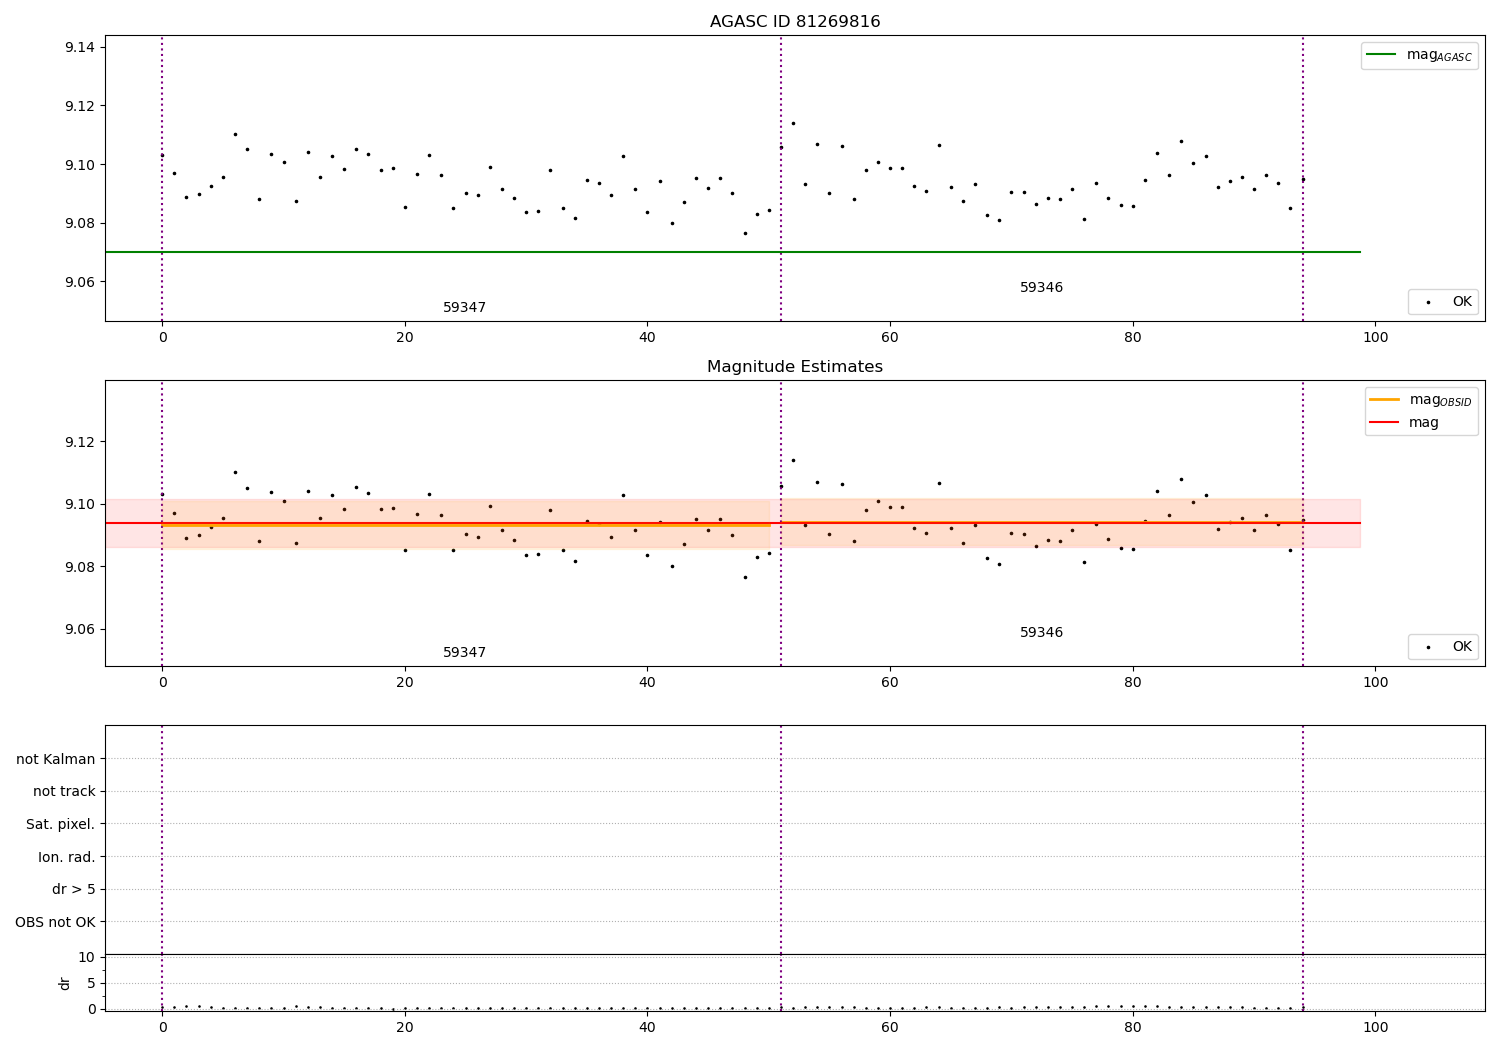The width and height of the screenshot is (1500, 1050).
Task: Click the 9.12 y-tick in Magnitude Estimates plot
Action: 79,442
